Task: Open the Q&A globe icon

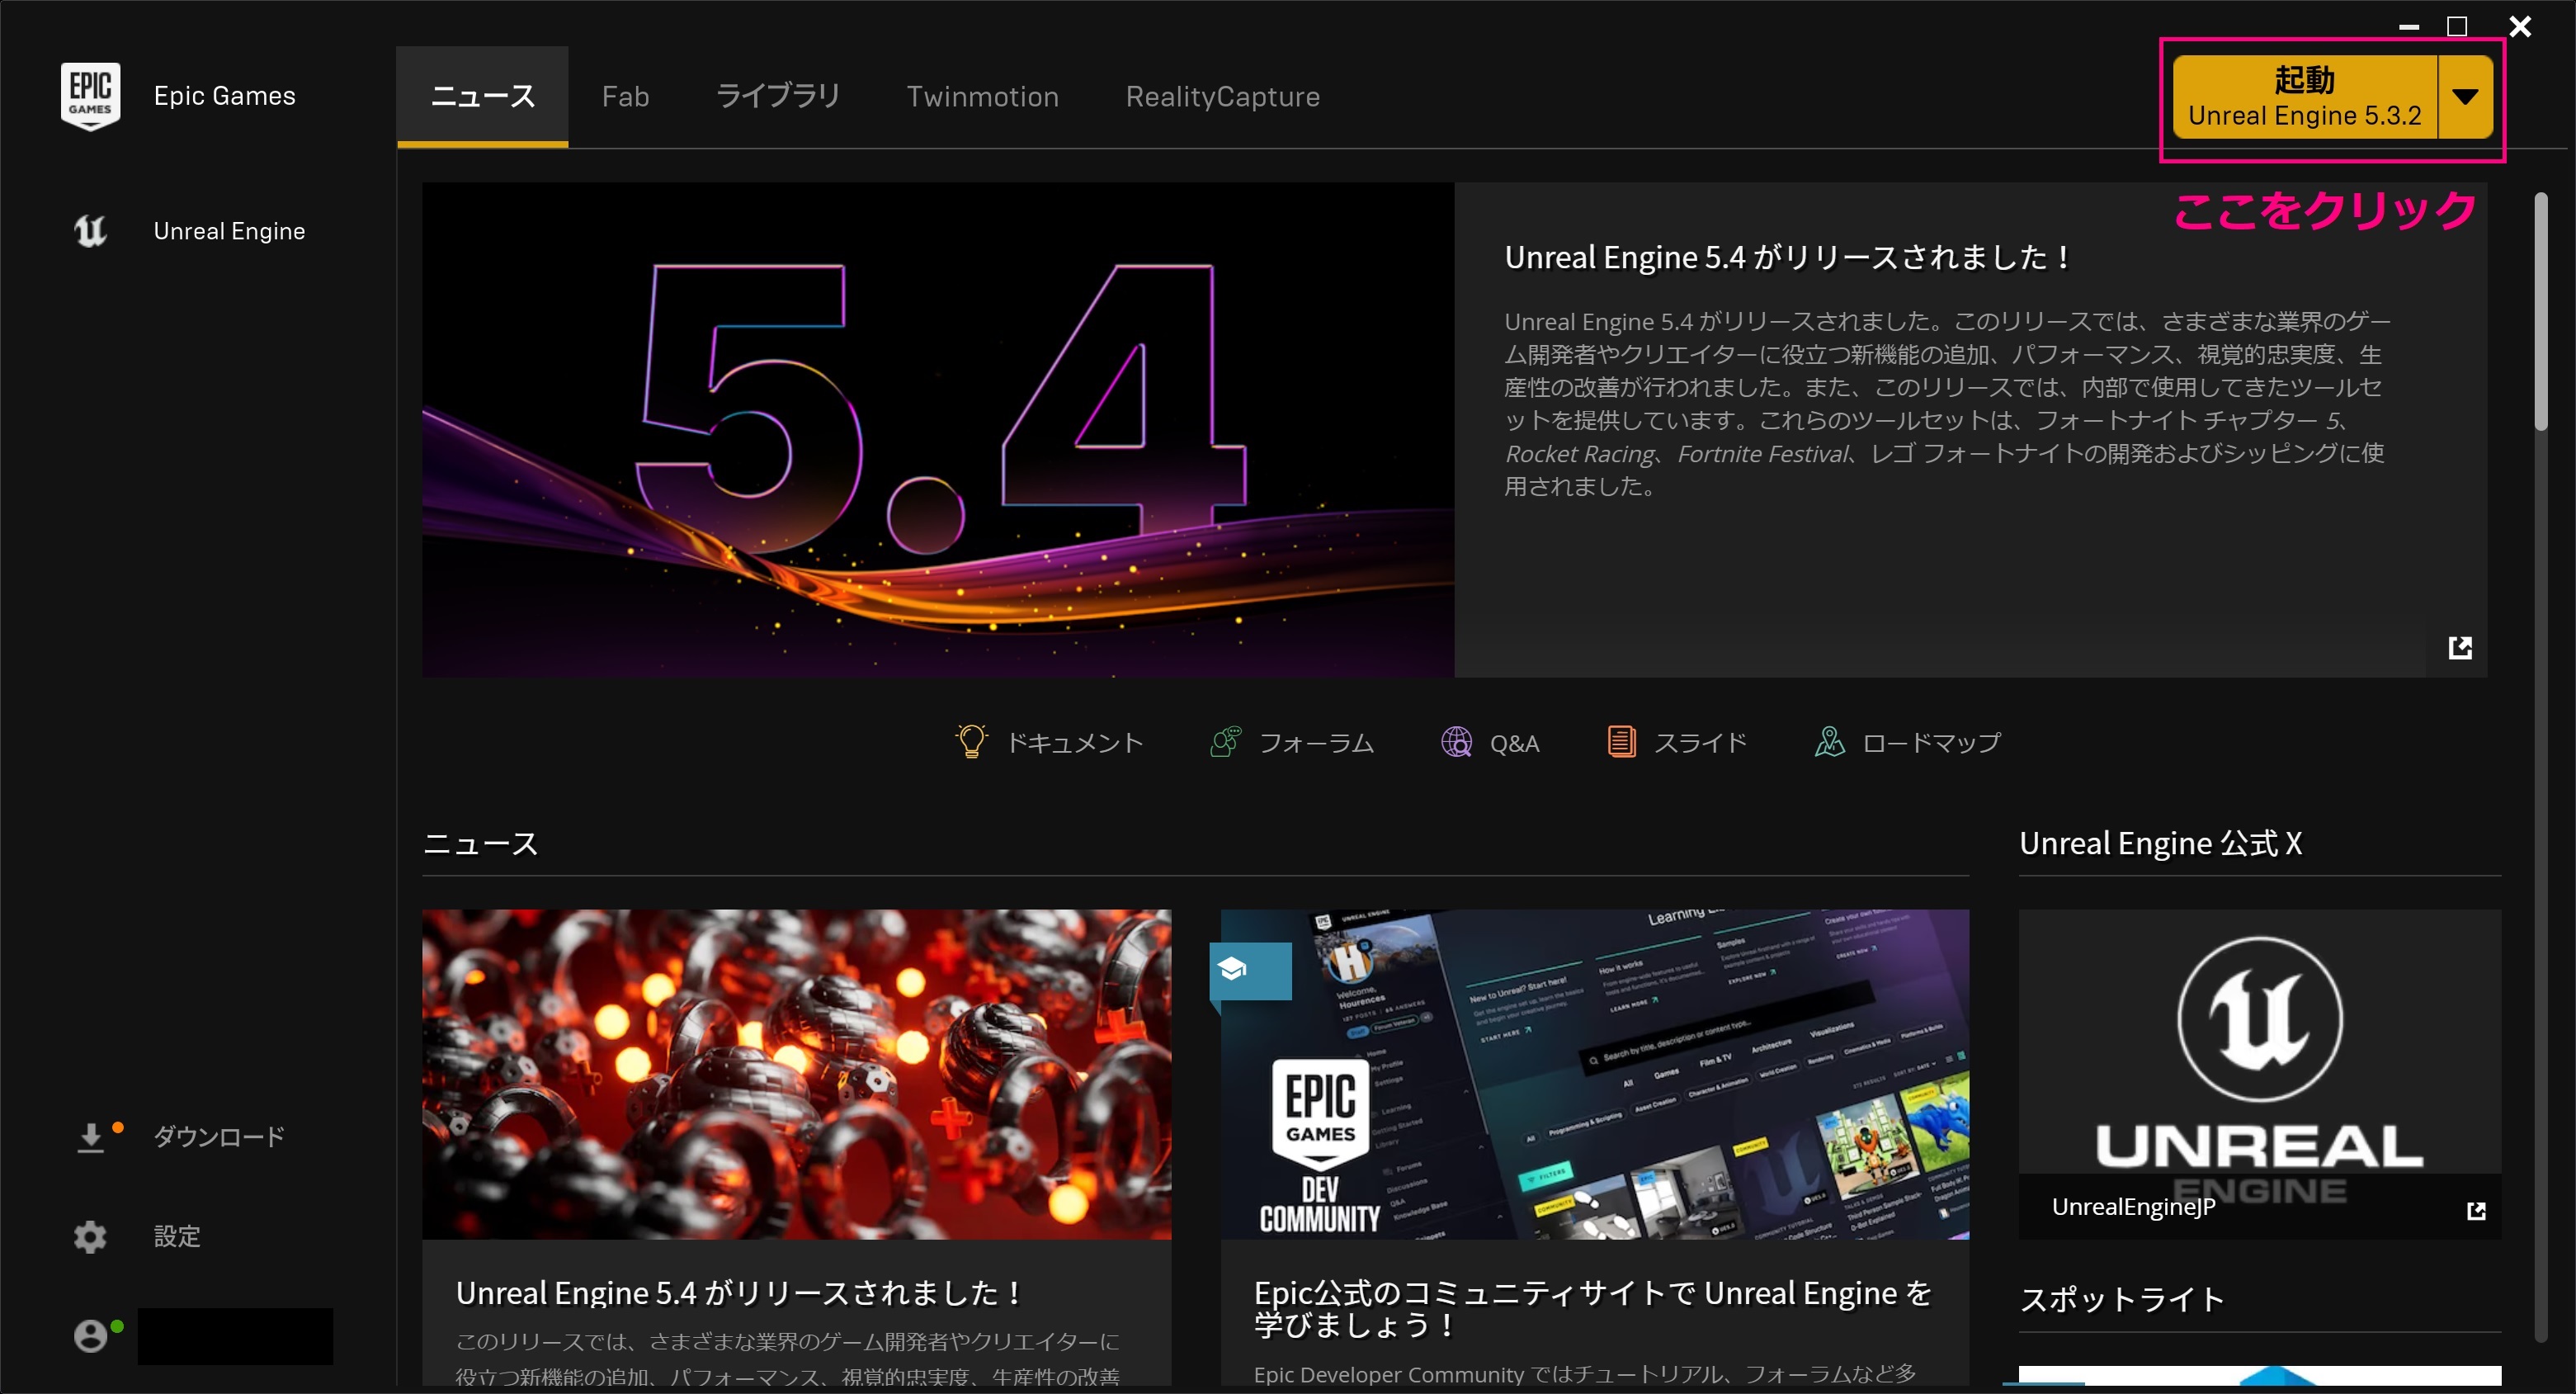Action: coord(1458,742)
